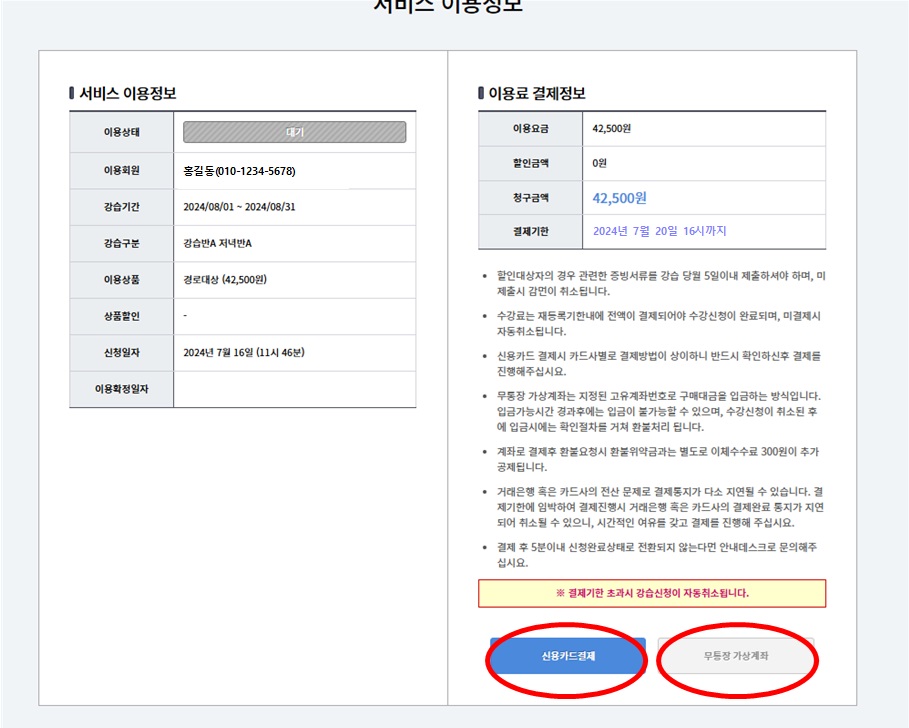The width and height of the screenshot is (909, 728).
Task: Click the 이용상태 row label
Action: click(122, 132)
